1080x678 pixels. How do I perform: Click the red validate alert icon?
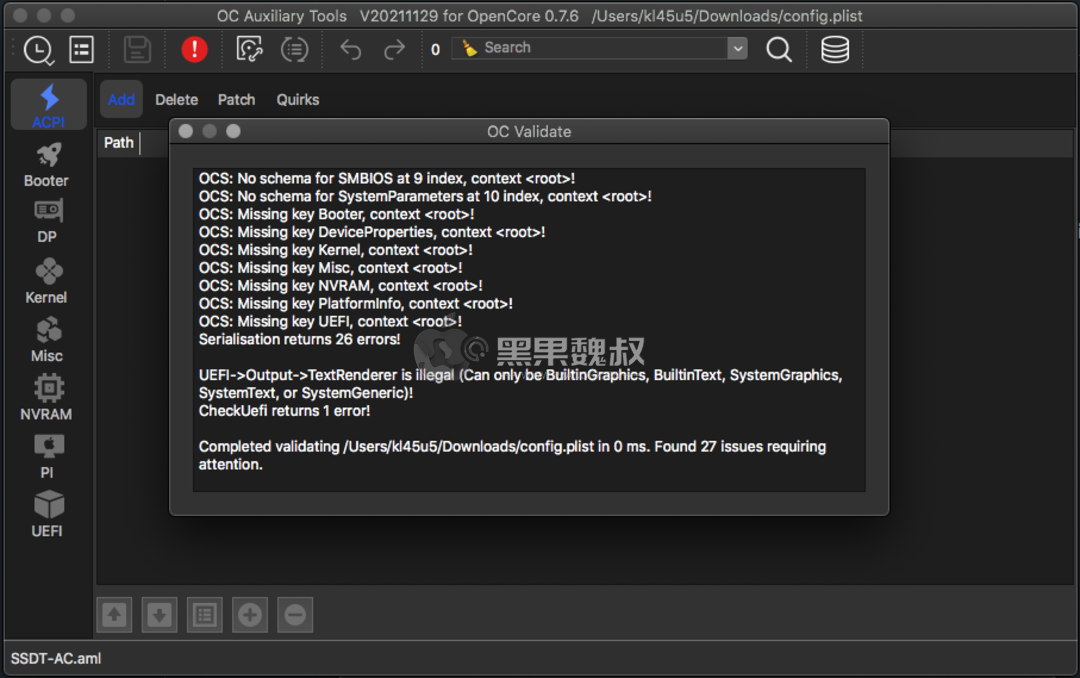(x=194, y=48)
